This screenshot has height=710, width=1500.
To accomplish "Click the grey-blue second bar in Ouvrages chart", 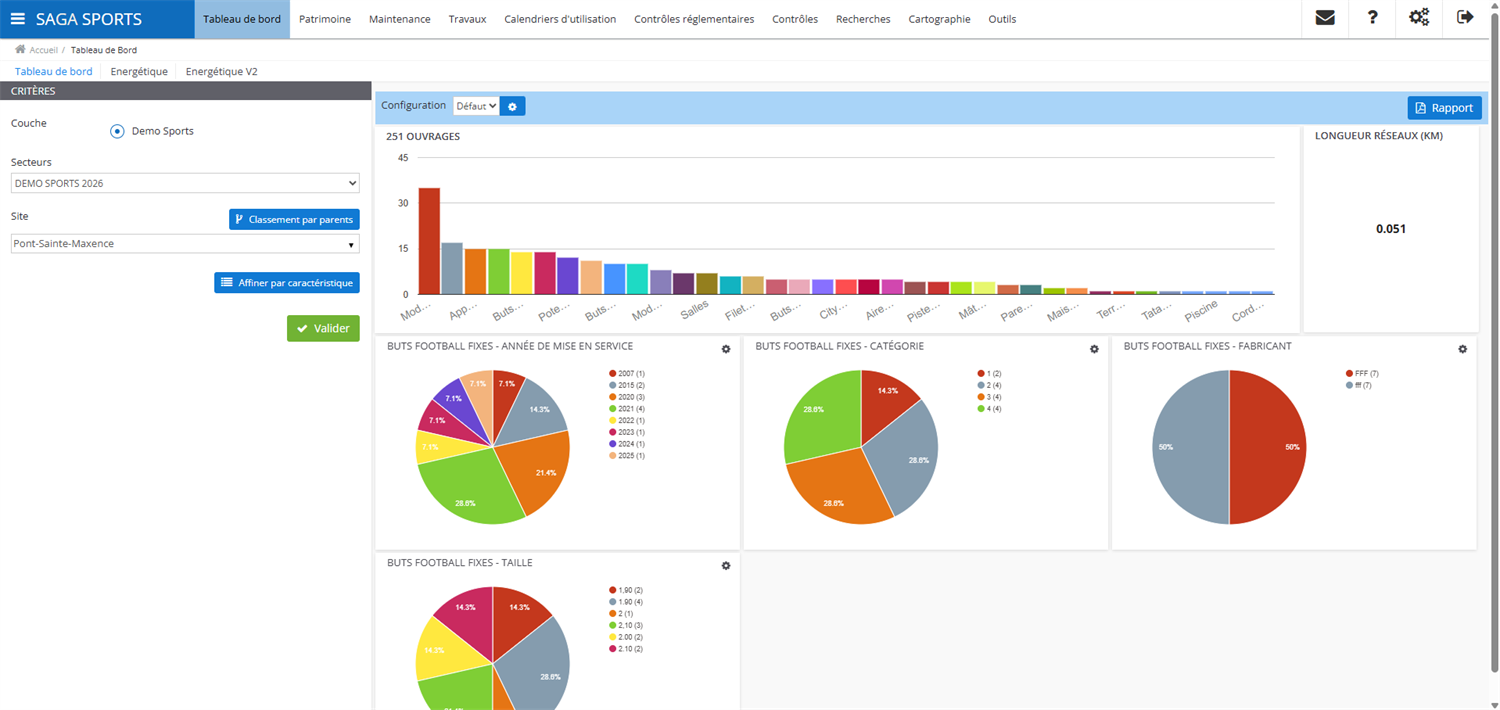I will (x=452, y=268).
